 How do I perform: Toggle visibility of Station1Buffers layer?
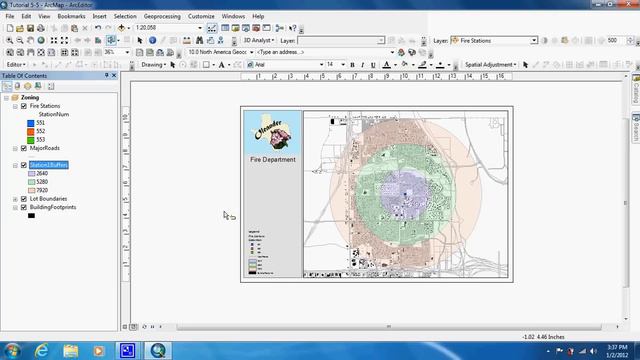point(24,165)
